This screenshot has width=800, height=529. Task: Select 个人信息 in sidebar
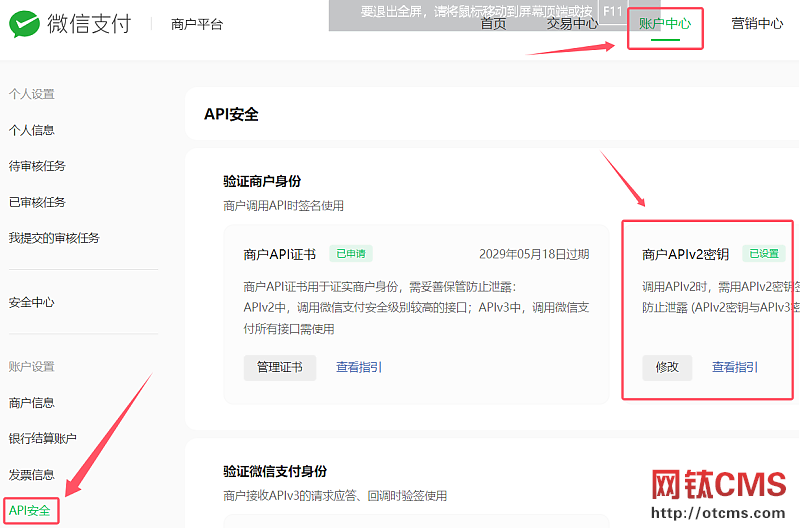32,130
